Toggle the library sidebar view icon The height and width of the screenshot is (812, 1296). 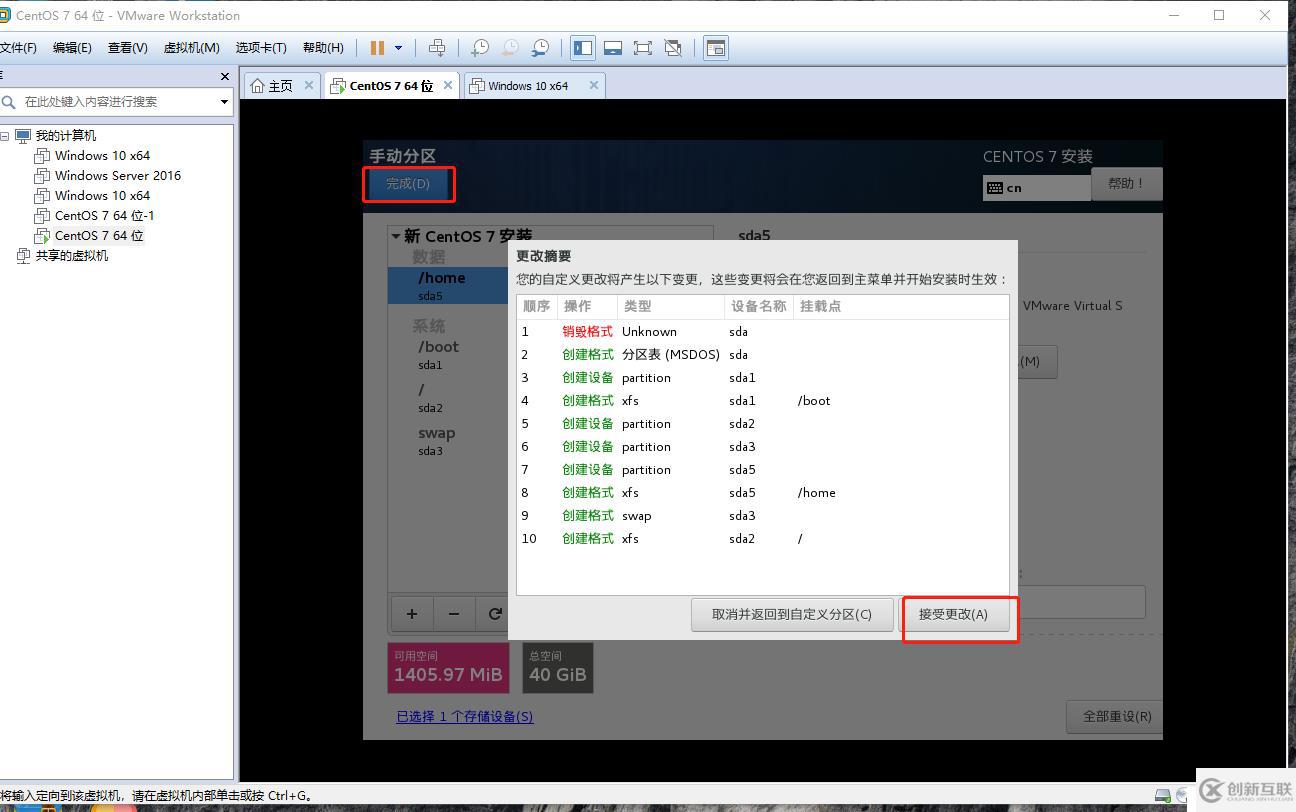583,47
